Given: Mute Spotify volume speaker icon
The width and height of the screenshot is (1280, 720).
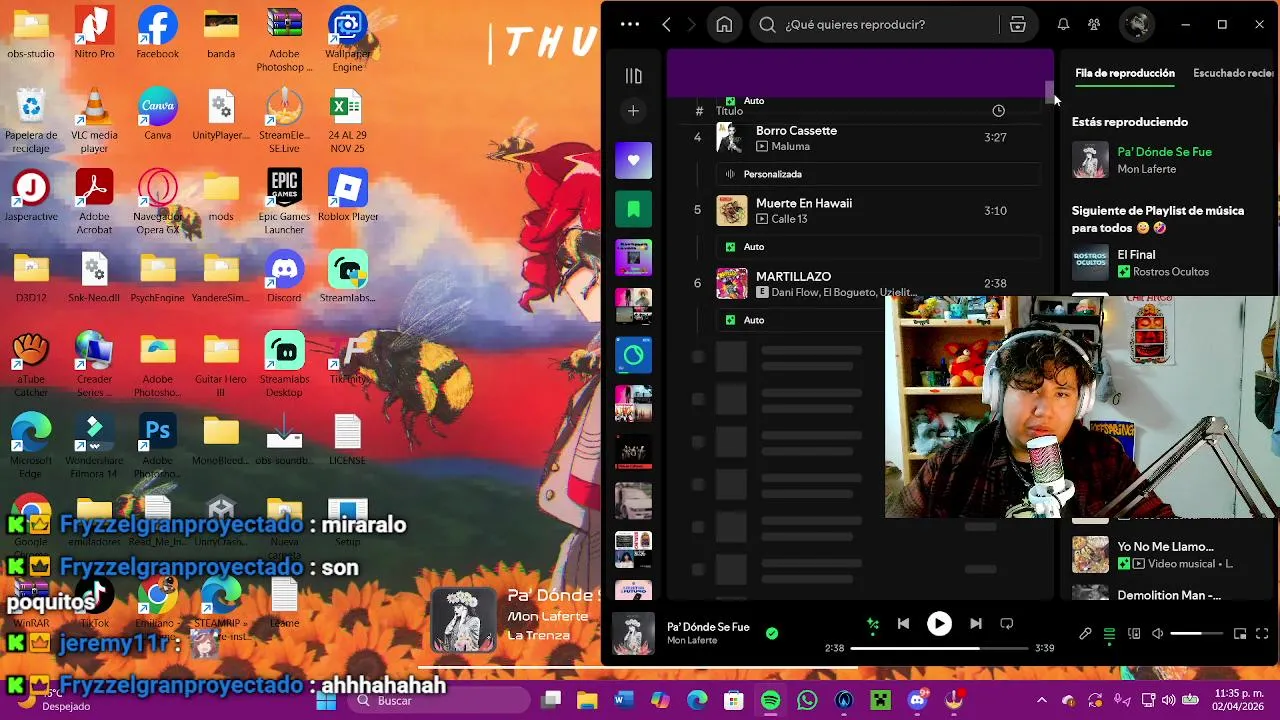Looking at the screenshot, I should pyautogui.click(x=1158, y=634).
